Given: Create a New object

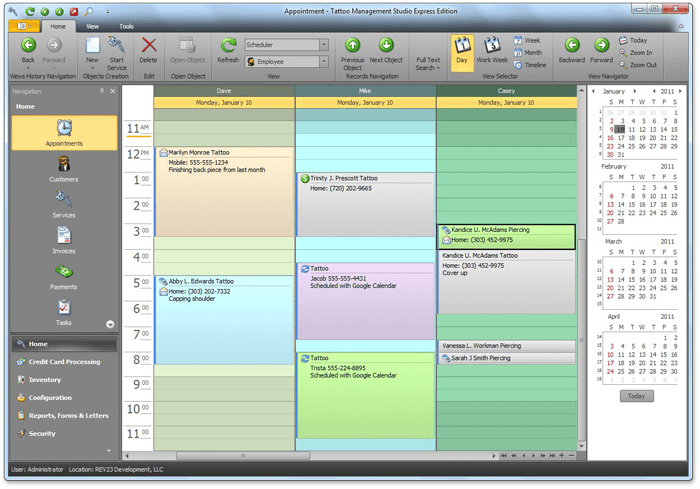Looking at the screenshot, I should point(92,50).
